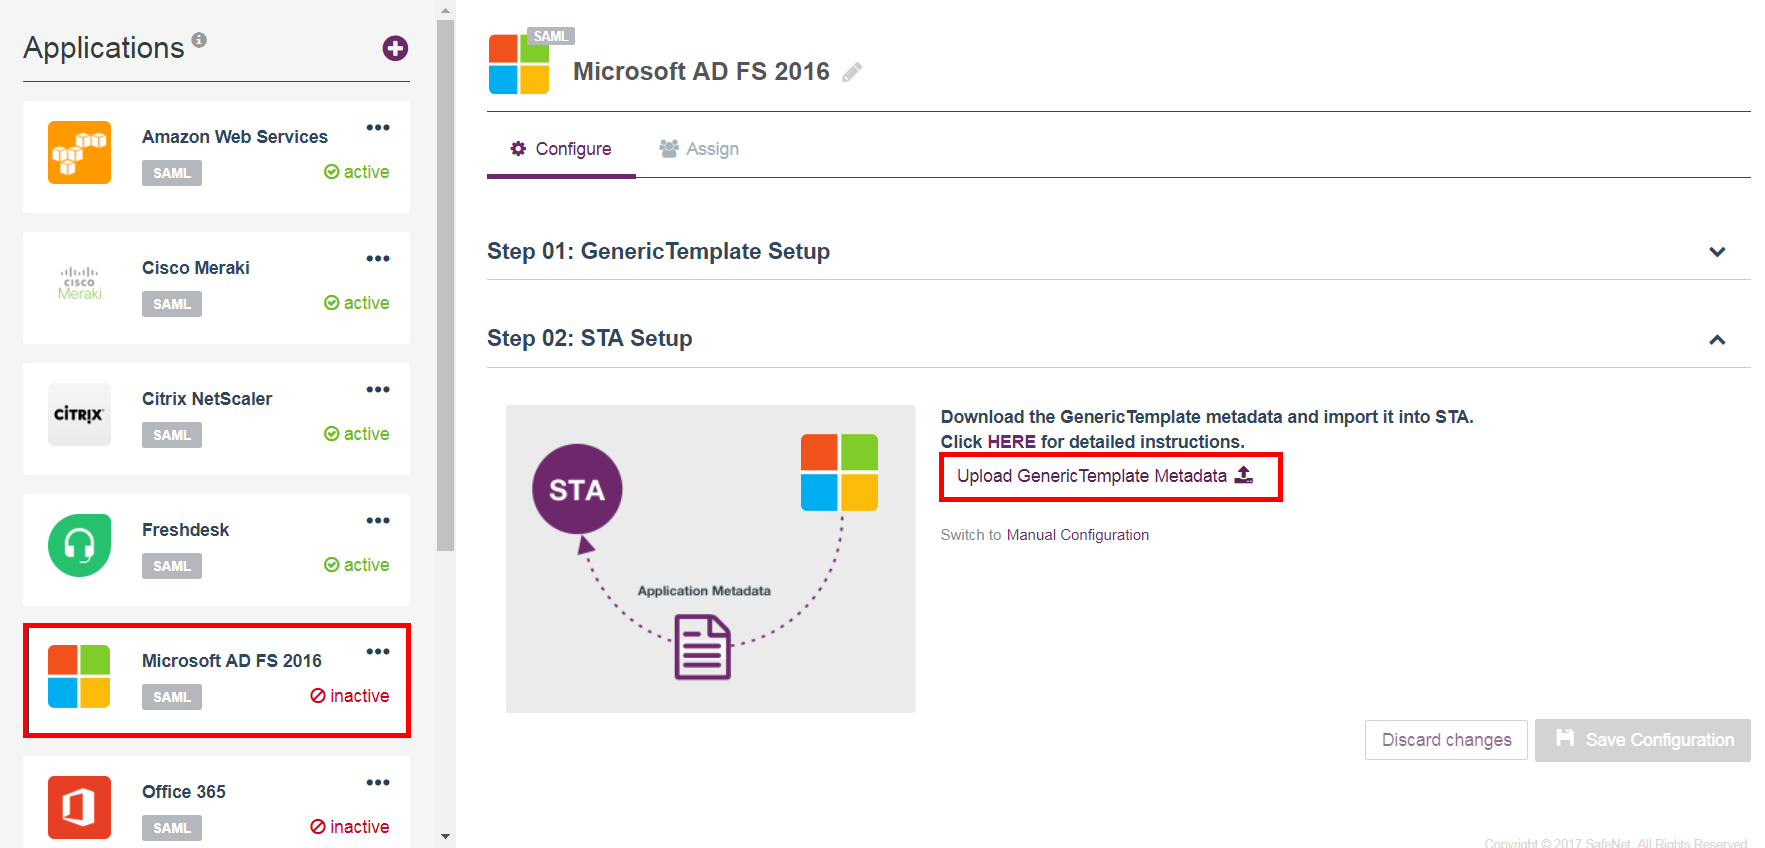Click Save Configuration button
Viewport: 1765px width, 848px height.
tap(1643, 740)
